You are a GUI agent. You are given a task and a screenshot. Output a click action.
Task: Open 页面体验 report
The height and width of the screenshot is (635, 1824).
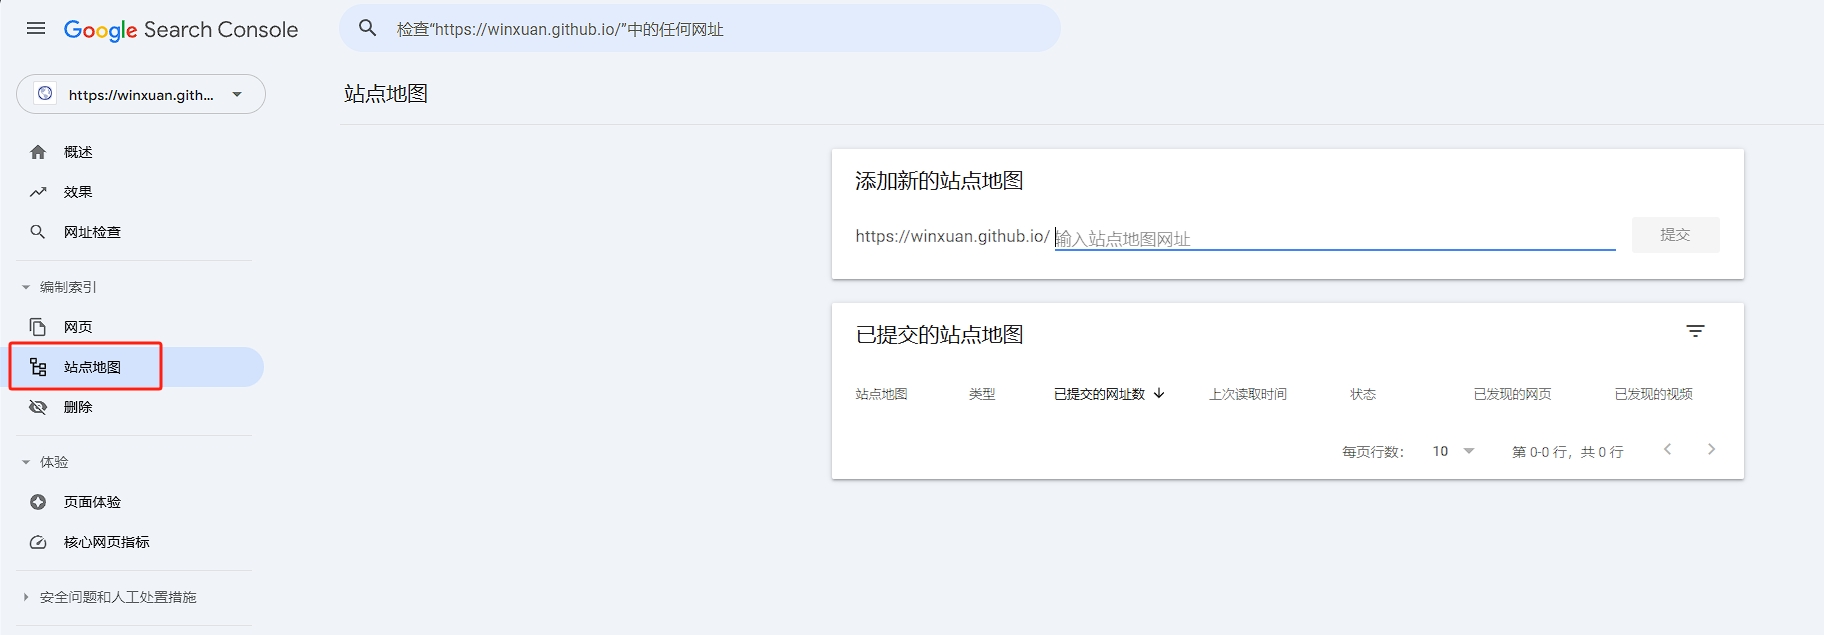click(x=92, y=502)
